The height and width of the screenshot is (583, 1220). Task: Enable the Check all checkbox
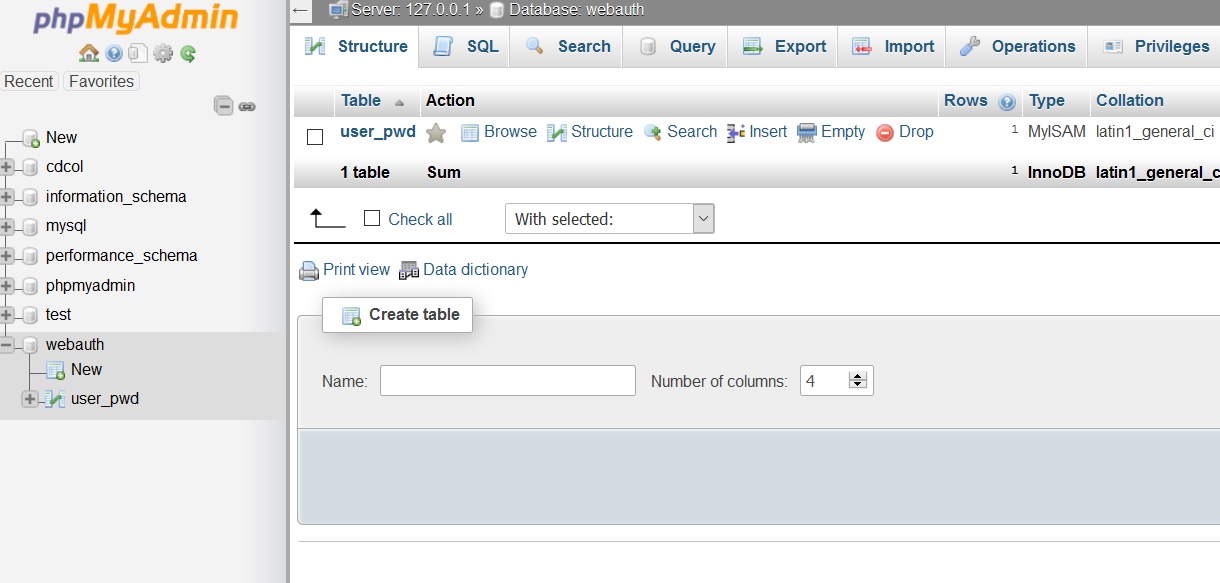point(372,219)
